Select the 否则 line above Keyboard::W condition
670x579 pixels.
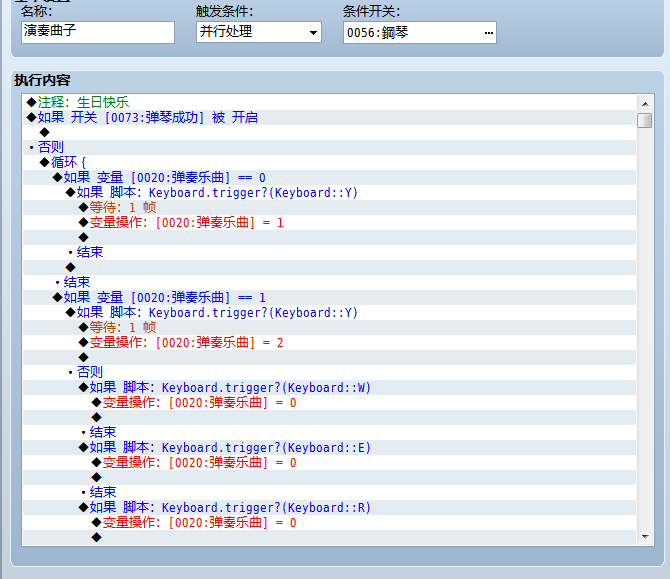[x=329, y=372]
